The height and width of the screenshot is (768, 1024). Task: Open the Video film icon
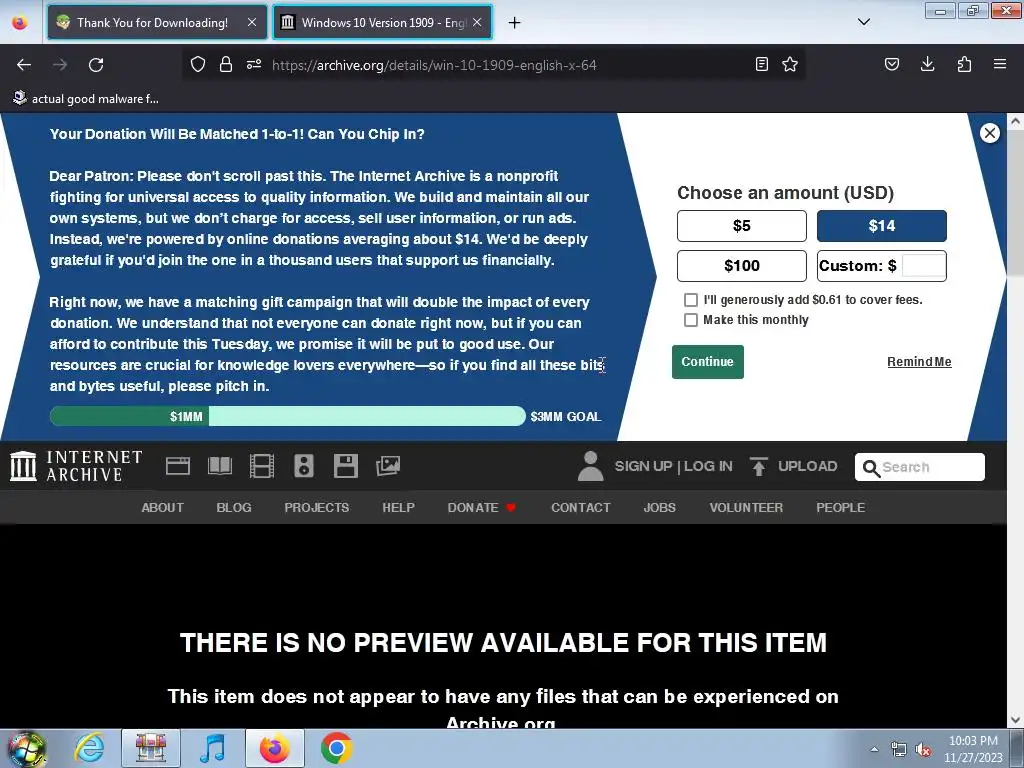261,466
